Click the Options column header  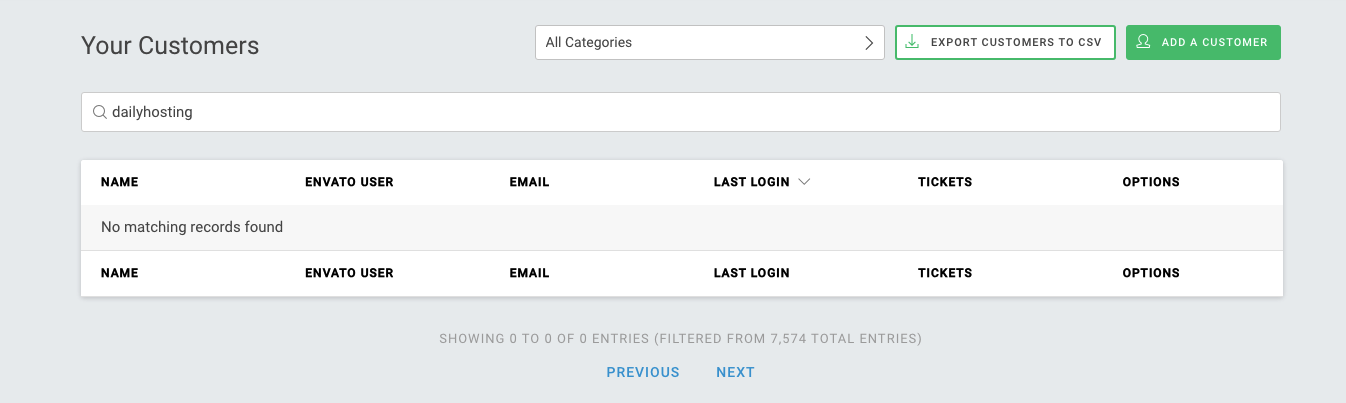1151,182
